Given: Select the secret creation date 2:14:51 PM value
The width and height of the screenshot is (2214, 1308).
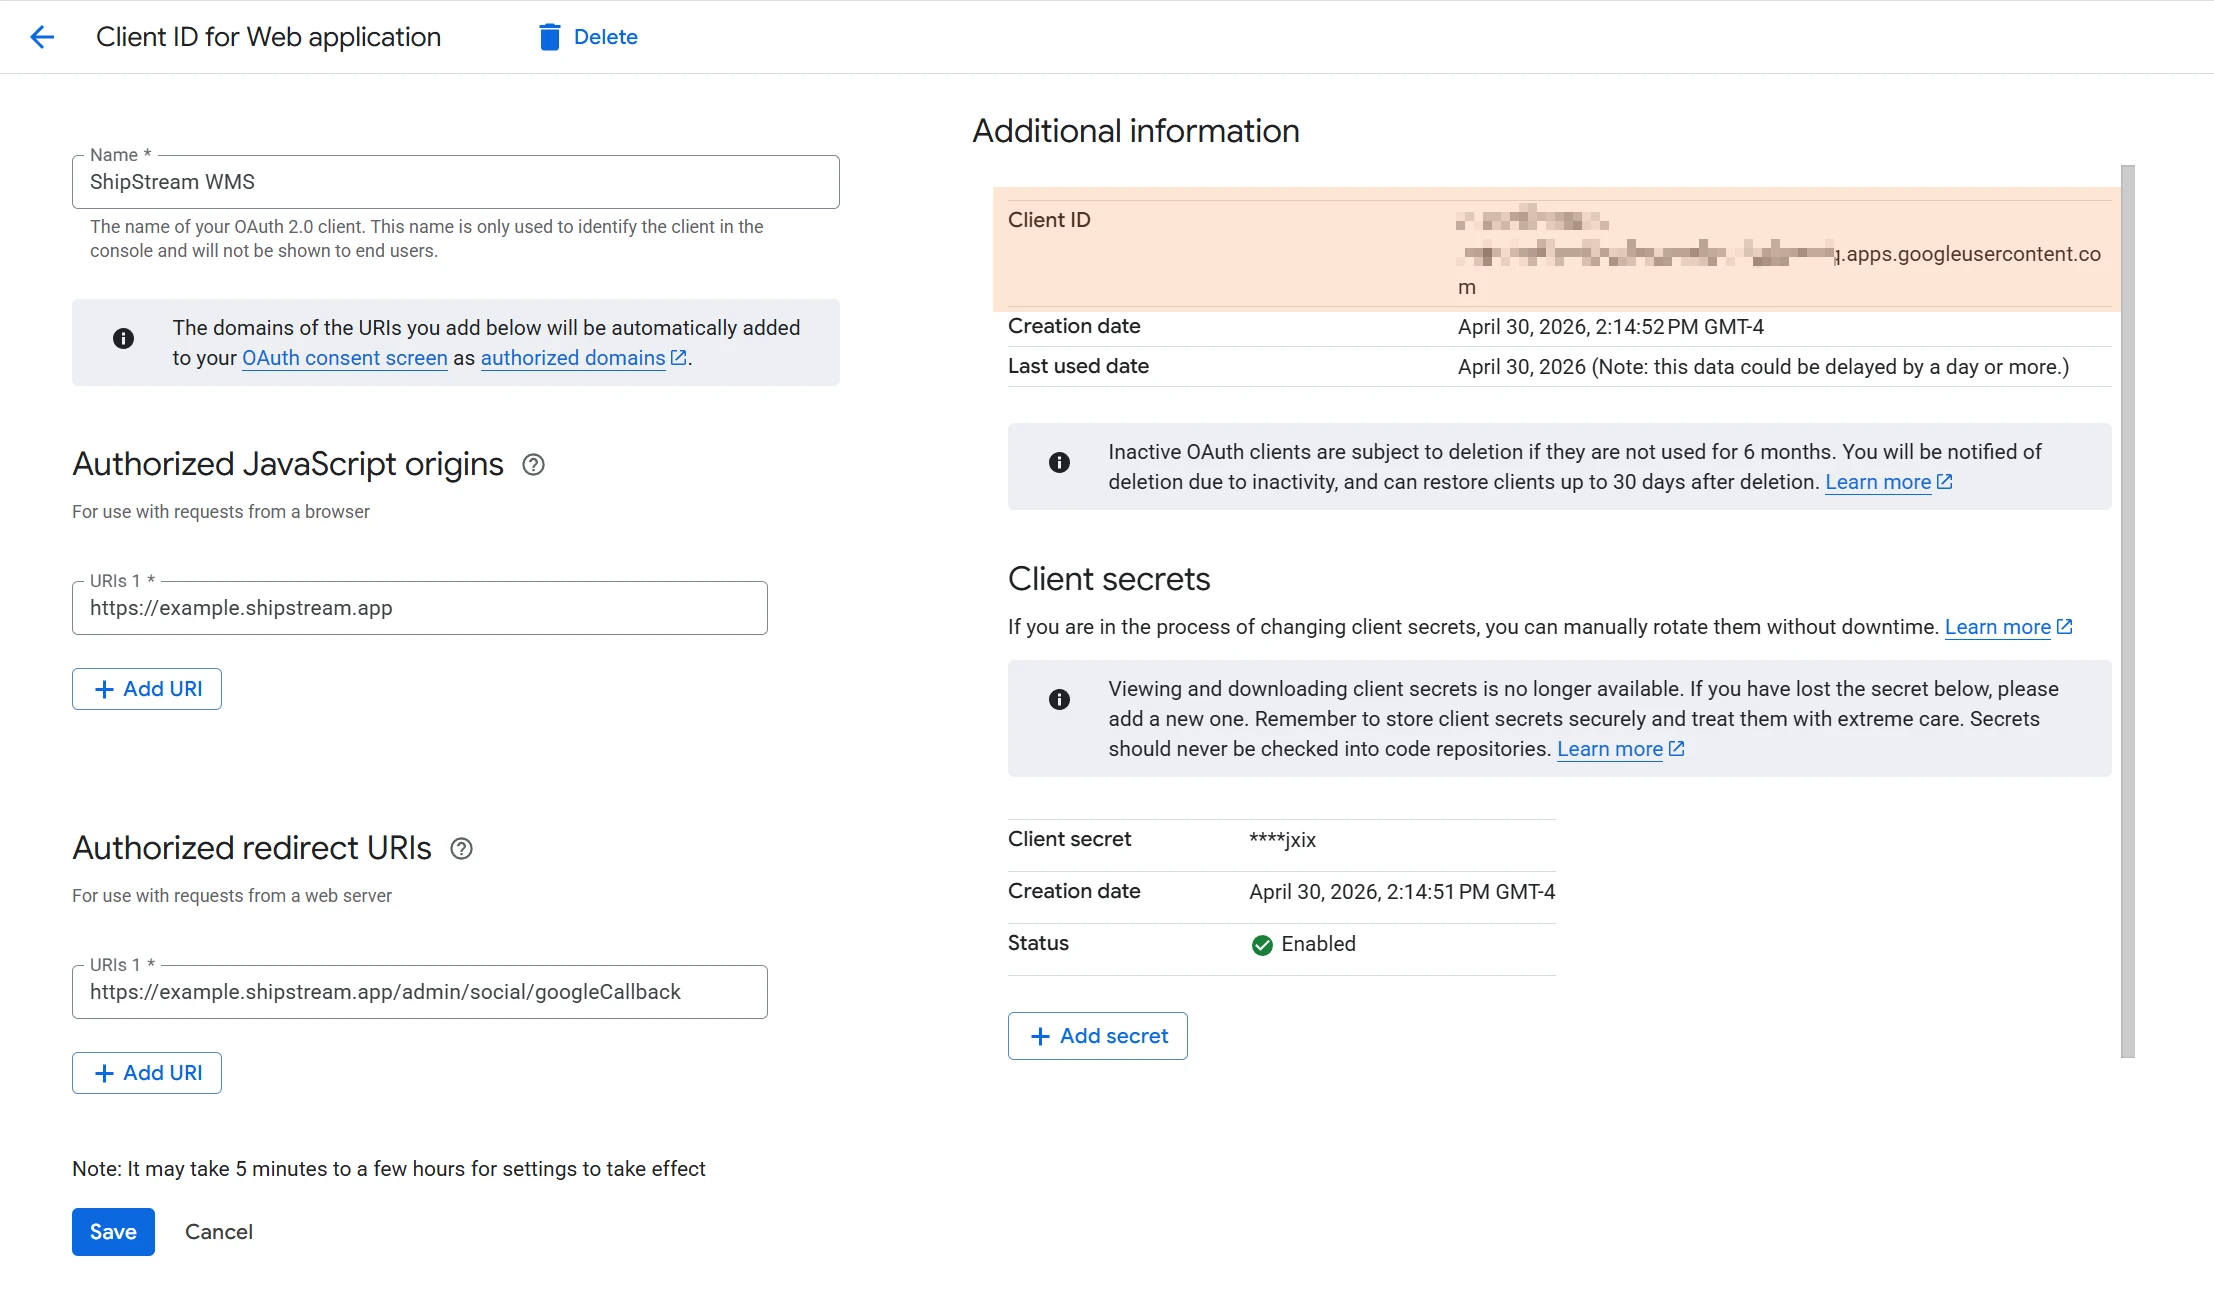Looking at the screenshot, I should pyautogui.click(x=1402, y=892).
